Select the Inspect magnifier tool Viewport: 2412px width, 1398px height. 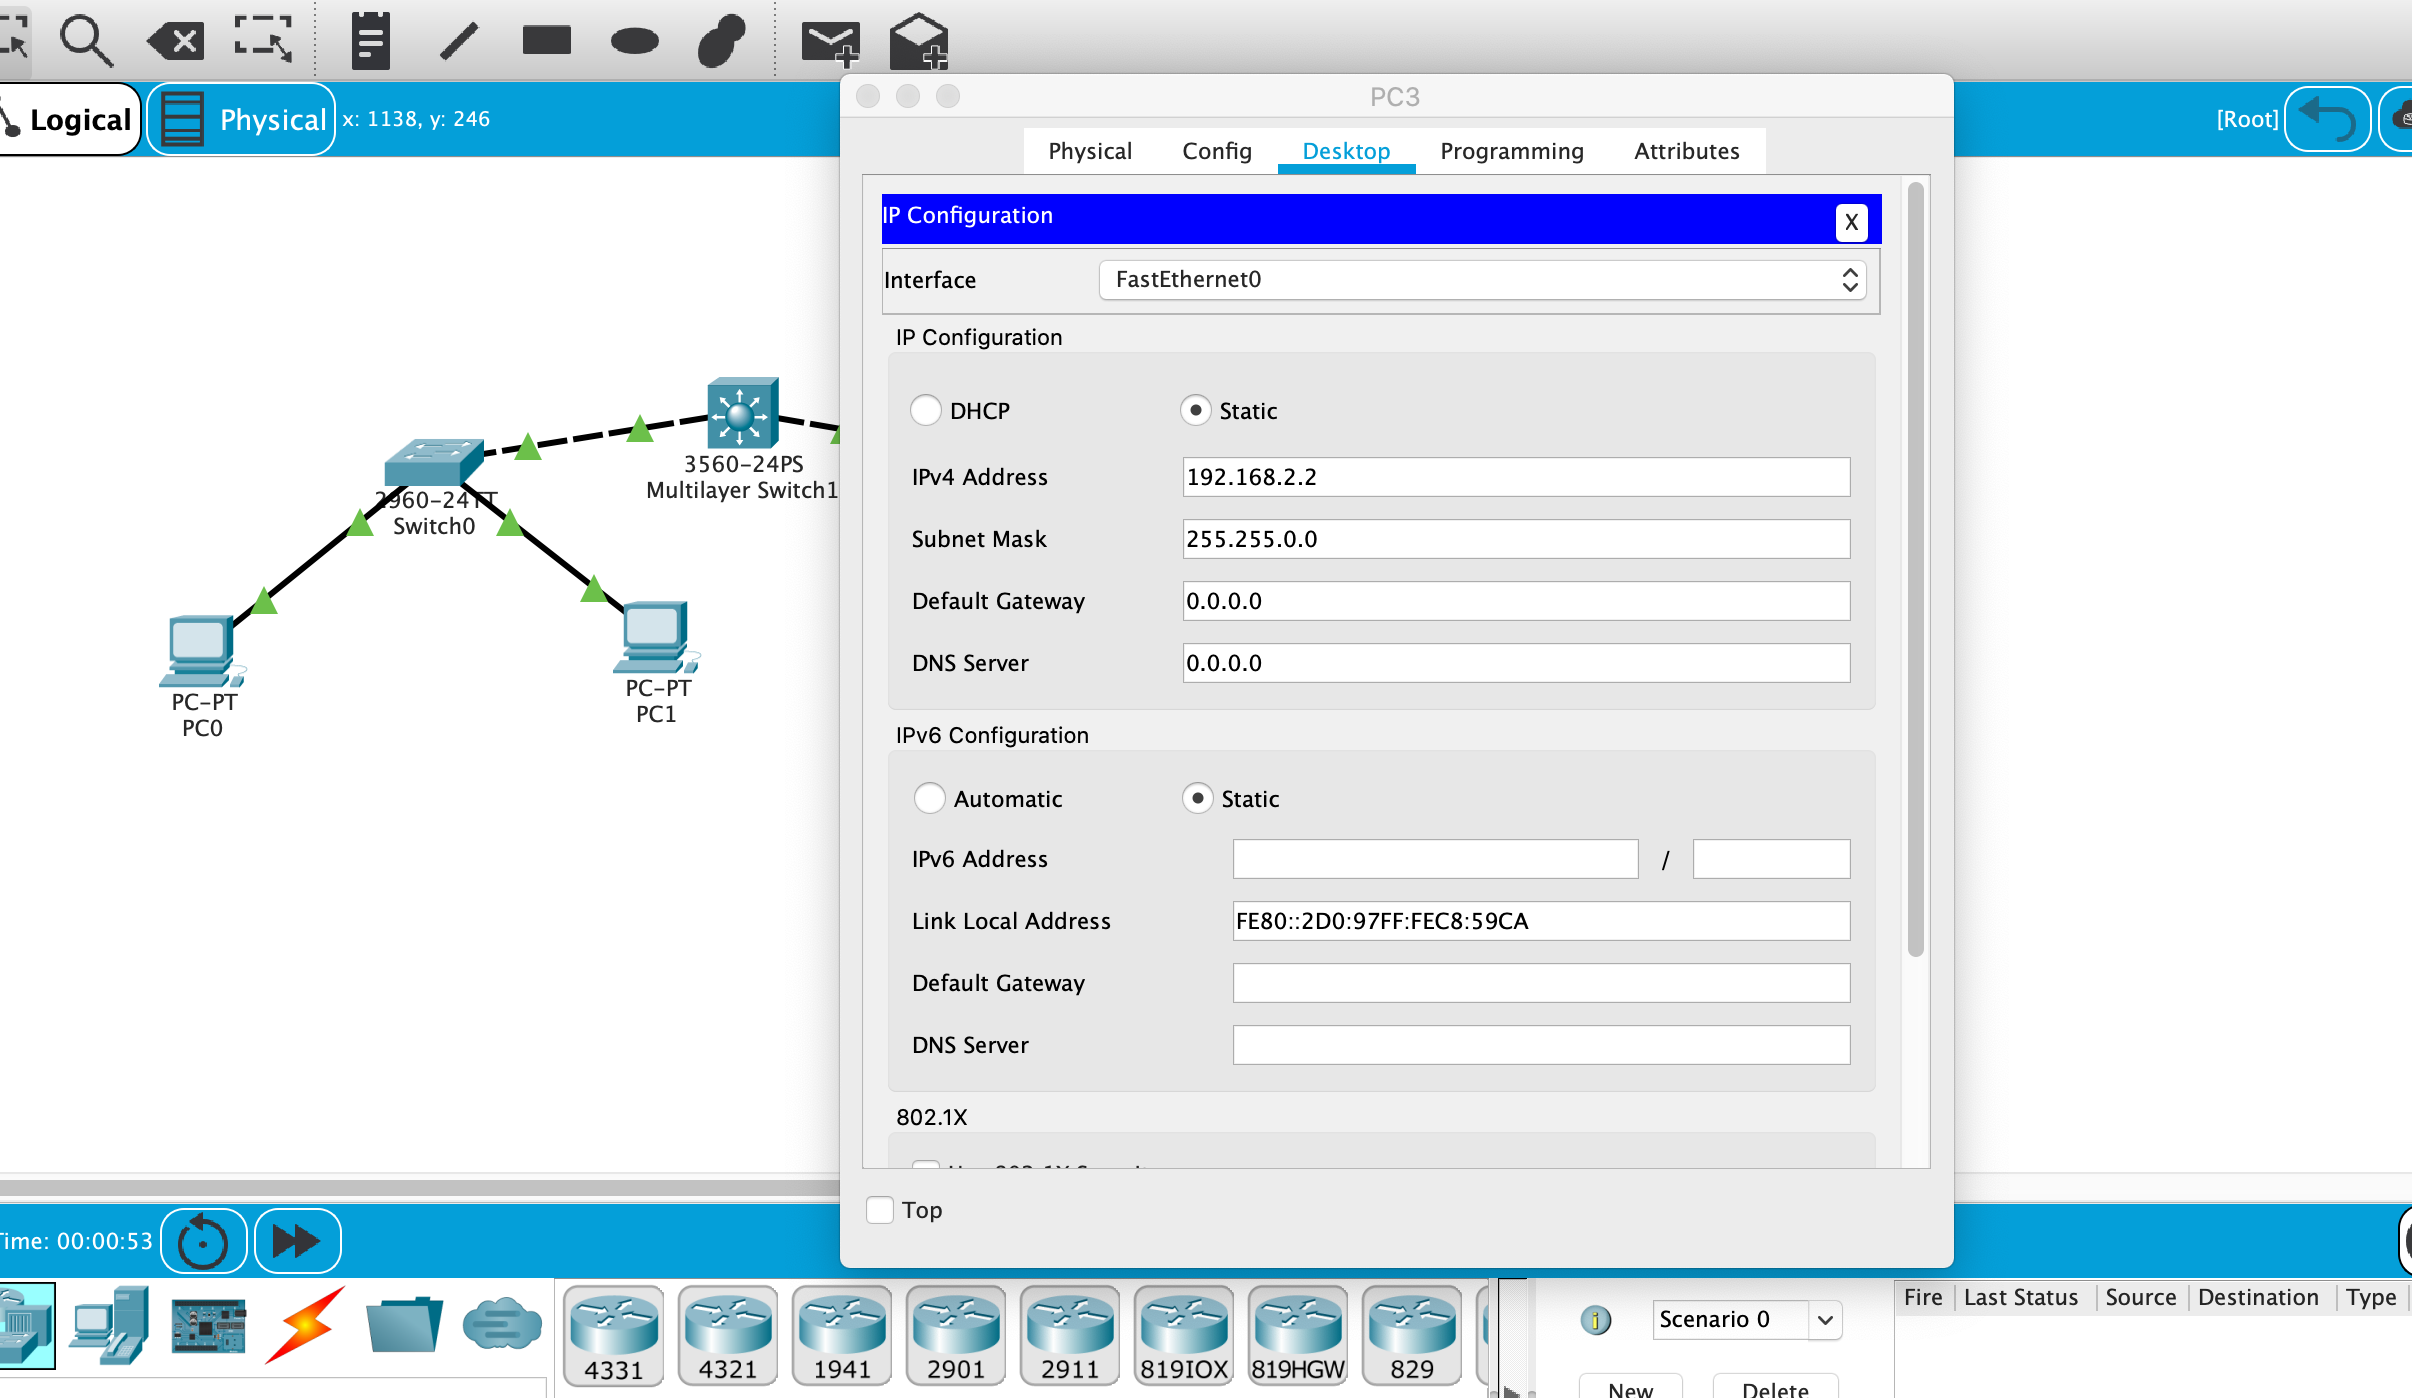click(x=86, y=41)
